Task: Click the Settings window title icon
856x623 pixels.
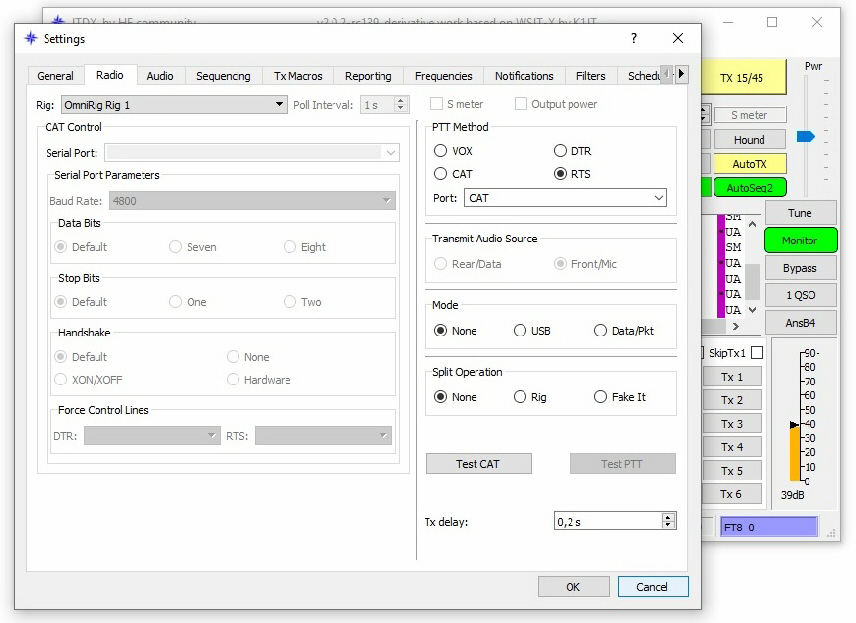Action: click(x=30, y=39)
